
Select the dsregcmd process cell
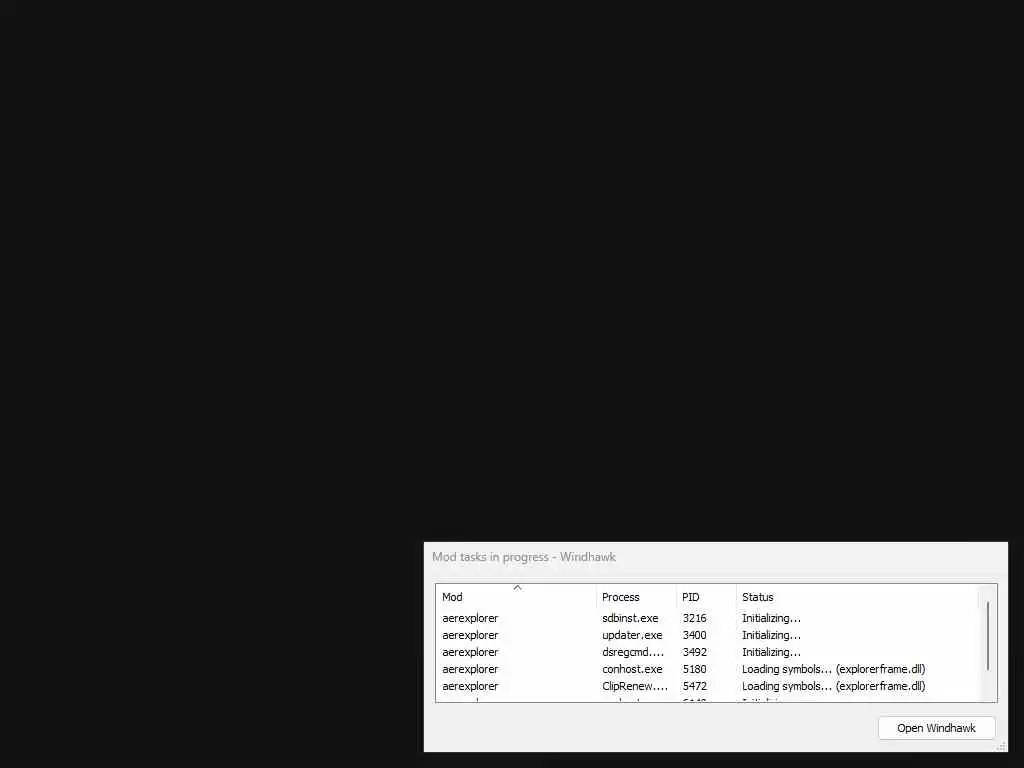(633, 652)
